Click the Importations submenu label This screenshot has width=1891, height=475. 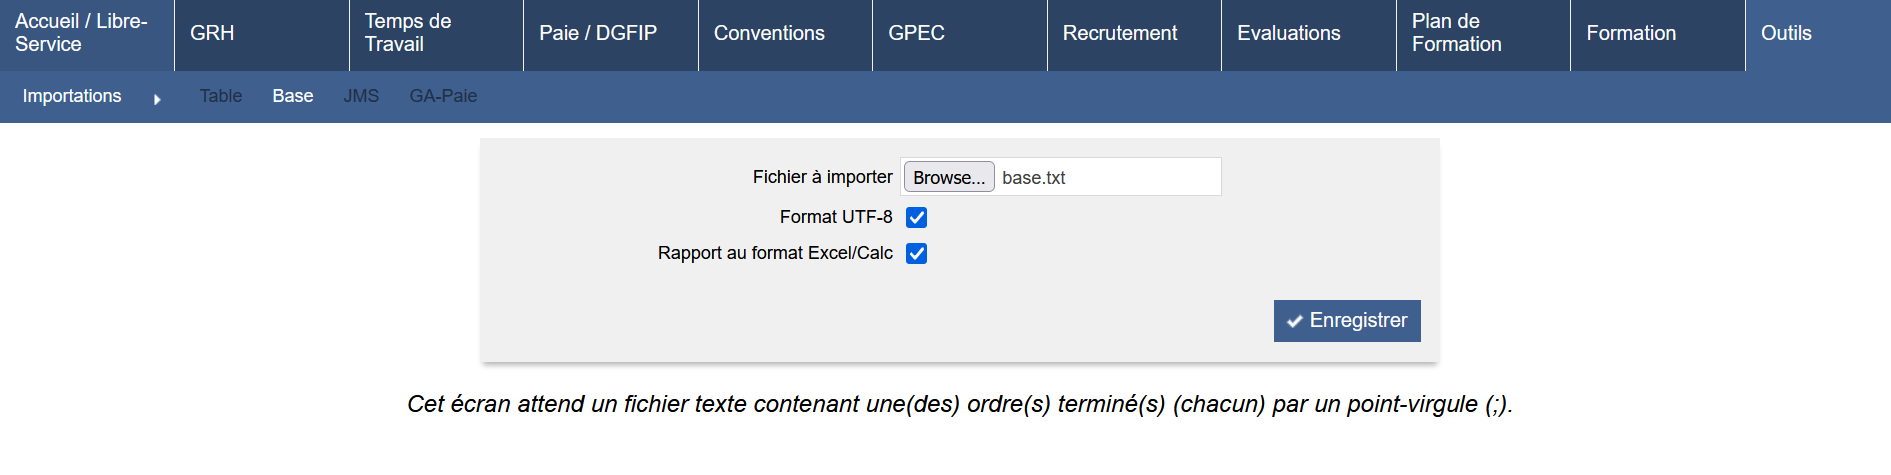(72, 96)
